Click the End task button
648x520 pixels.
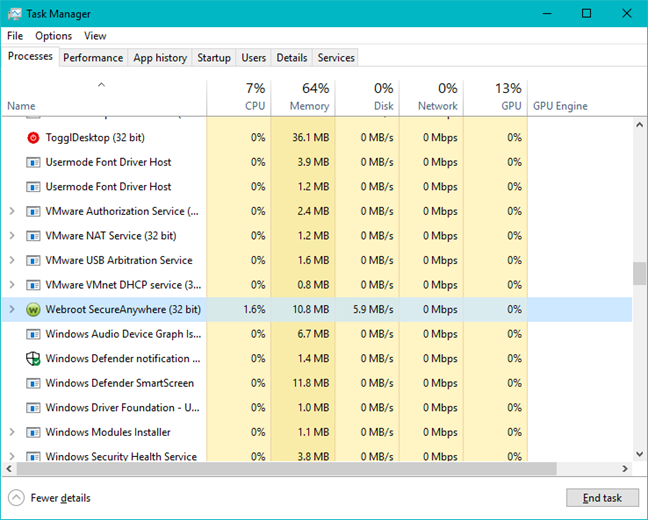[602, 498]
